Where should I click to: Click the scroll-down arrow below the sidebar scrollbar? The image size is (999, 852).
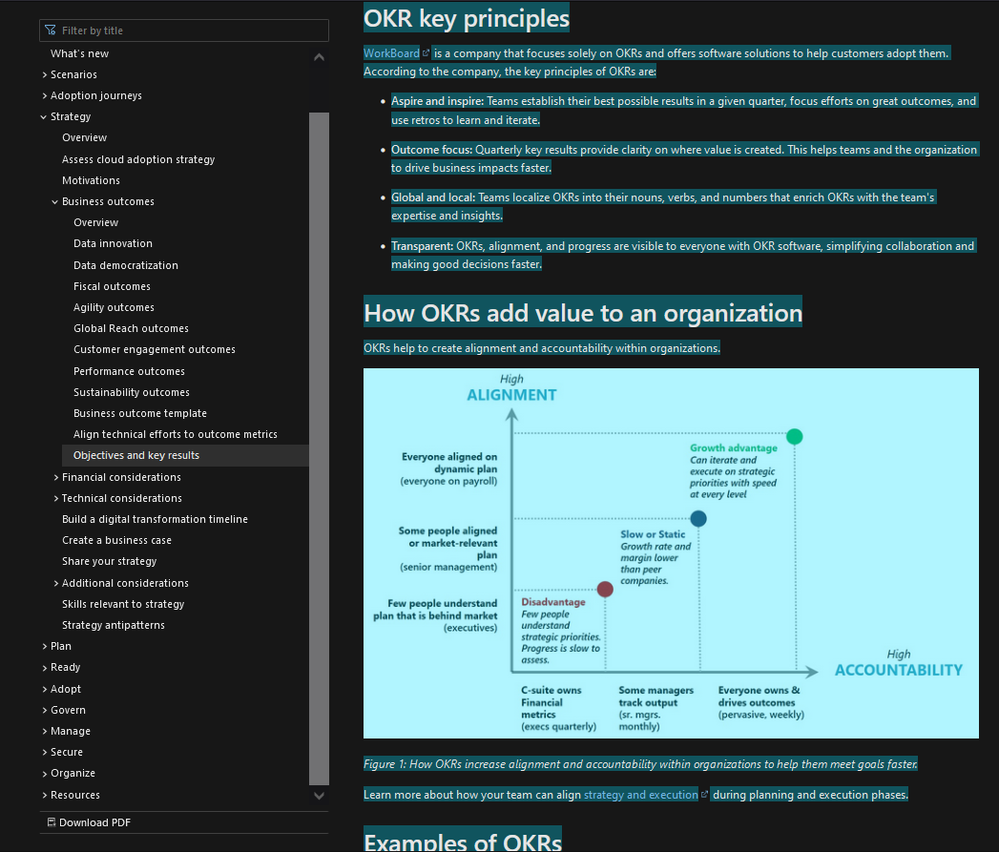[x=318, y=795]
